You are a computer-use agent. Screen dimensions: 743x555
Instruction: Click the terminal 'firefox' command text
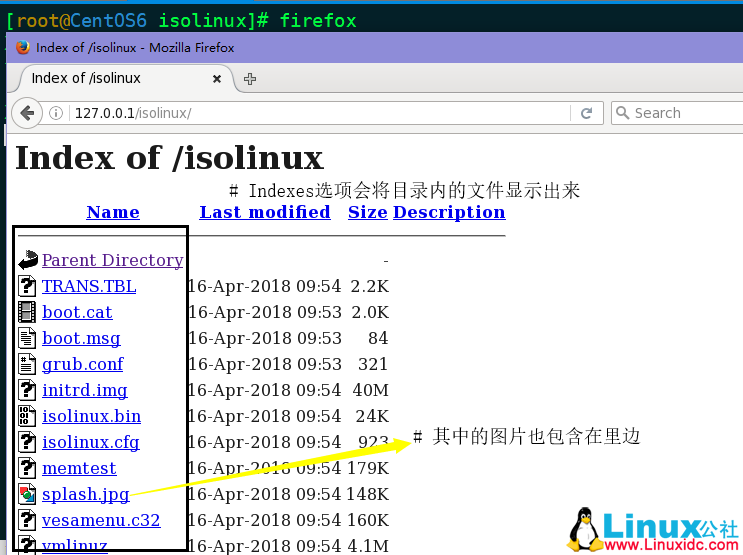318,21
